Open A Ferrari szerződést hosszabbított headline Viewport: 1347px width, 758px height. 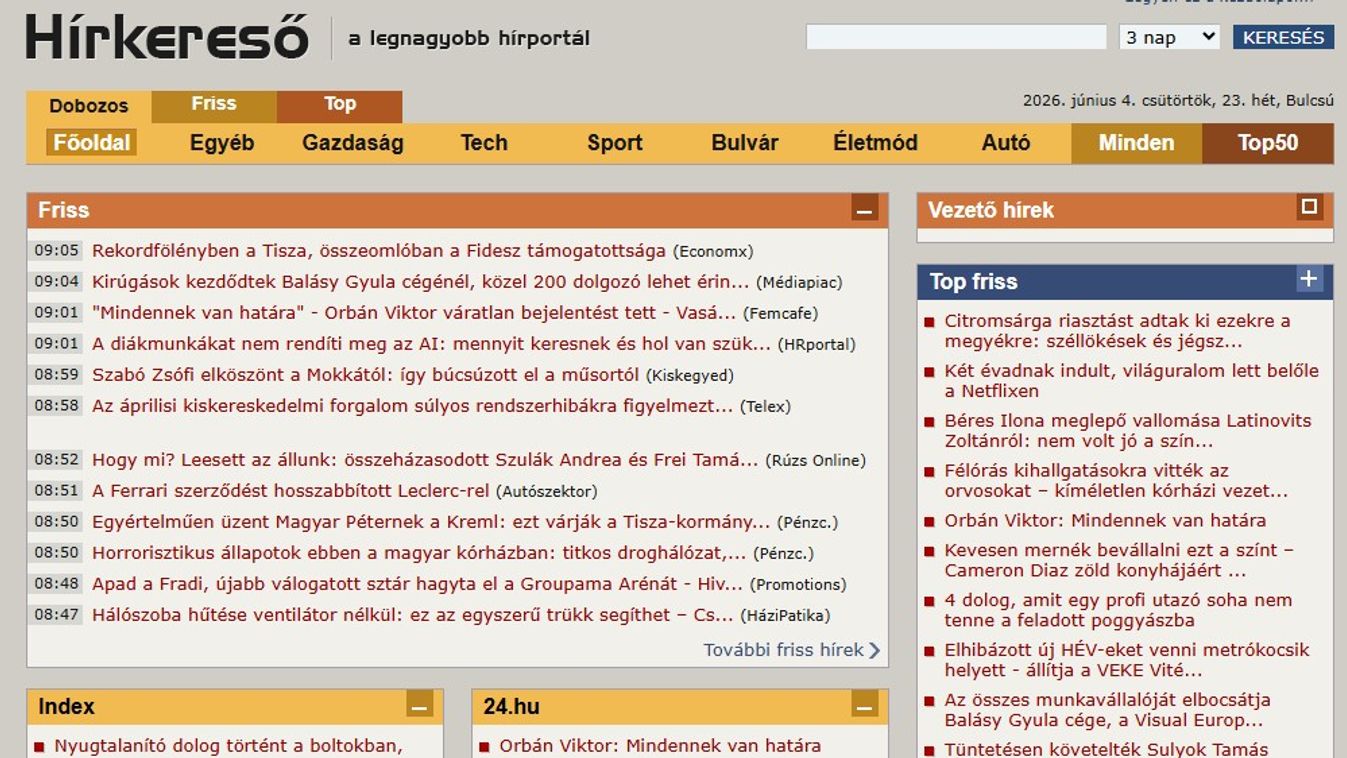(291, 491)
